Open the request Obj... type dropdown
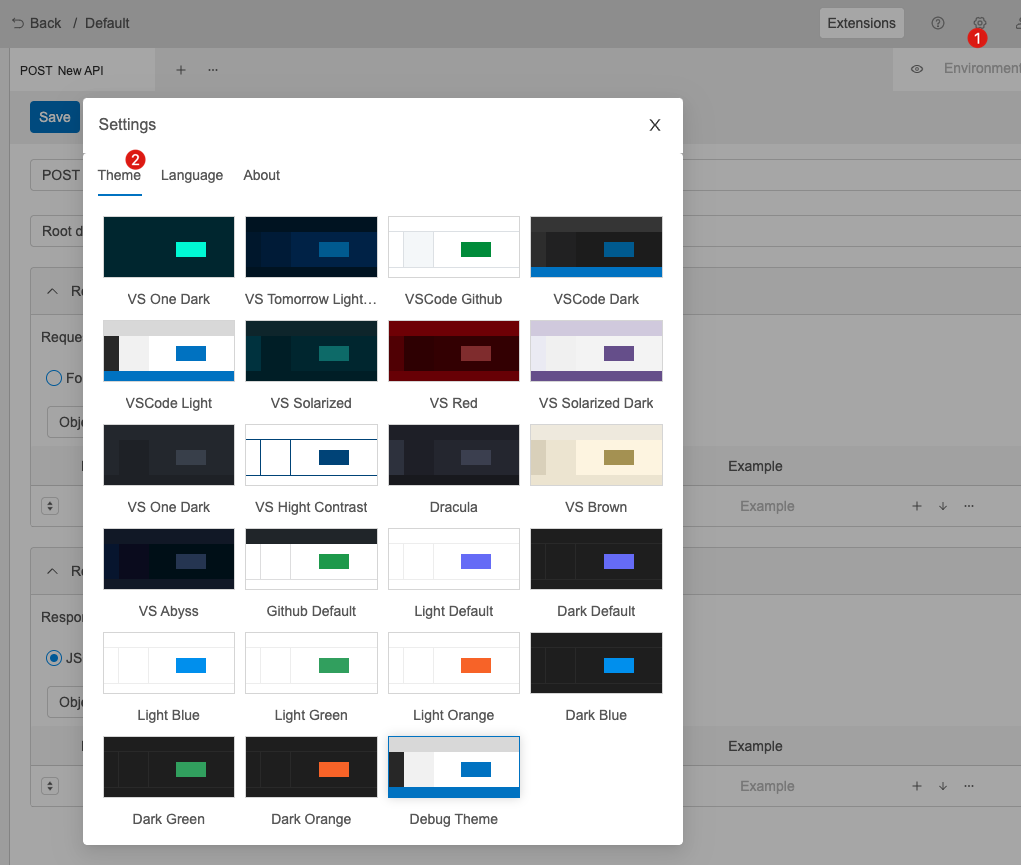Image resolution: width=1021 pixels, height=865 pixels. tap(65, 422)
